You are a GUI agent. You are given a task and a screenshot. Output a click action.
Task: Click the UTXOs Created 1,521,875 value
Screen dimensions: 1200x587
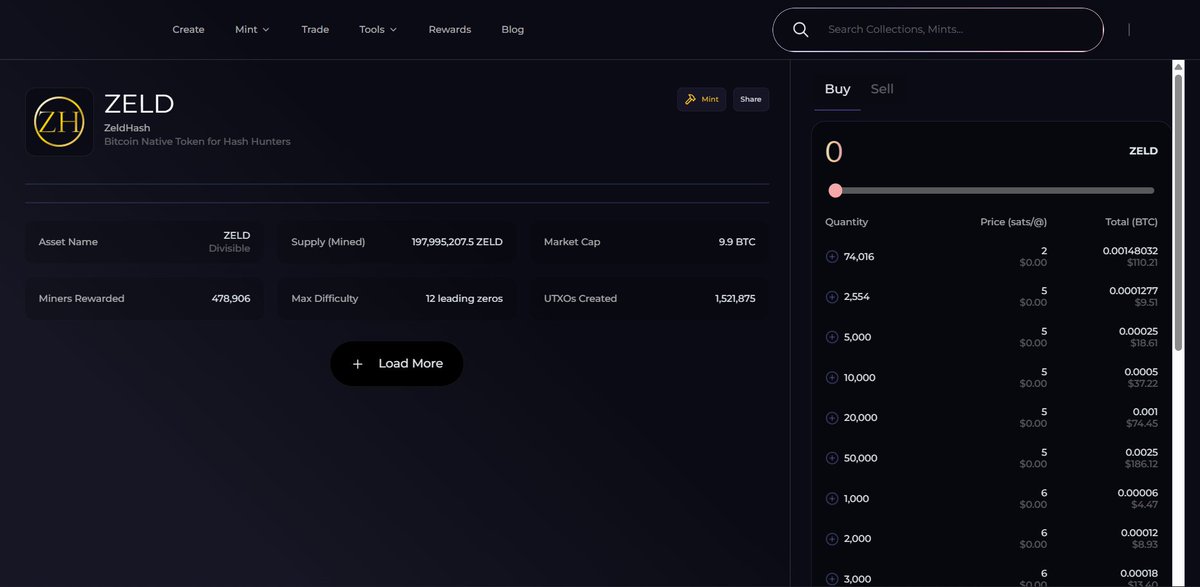click(735, 298)
